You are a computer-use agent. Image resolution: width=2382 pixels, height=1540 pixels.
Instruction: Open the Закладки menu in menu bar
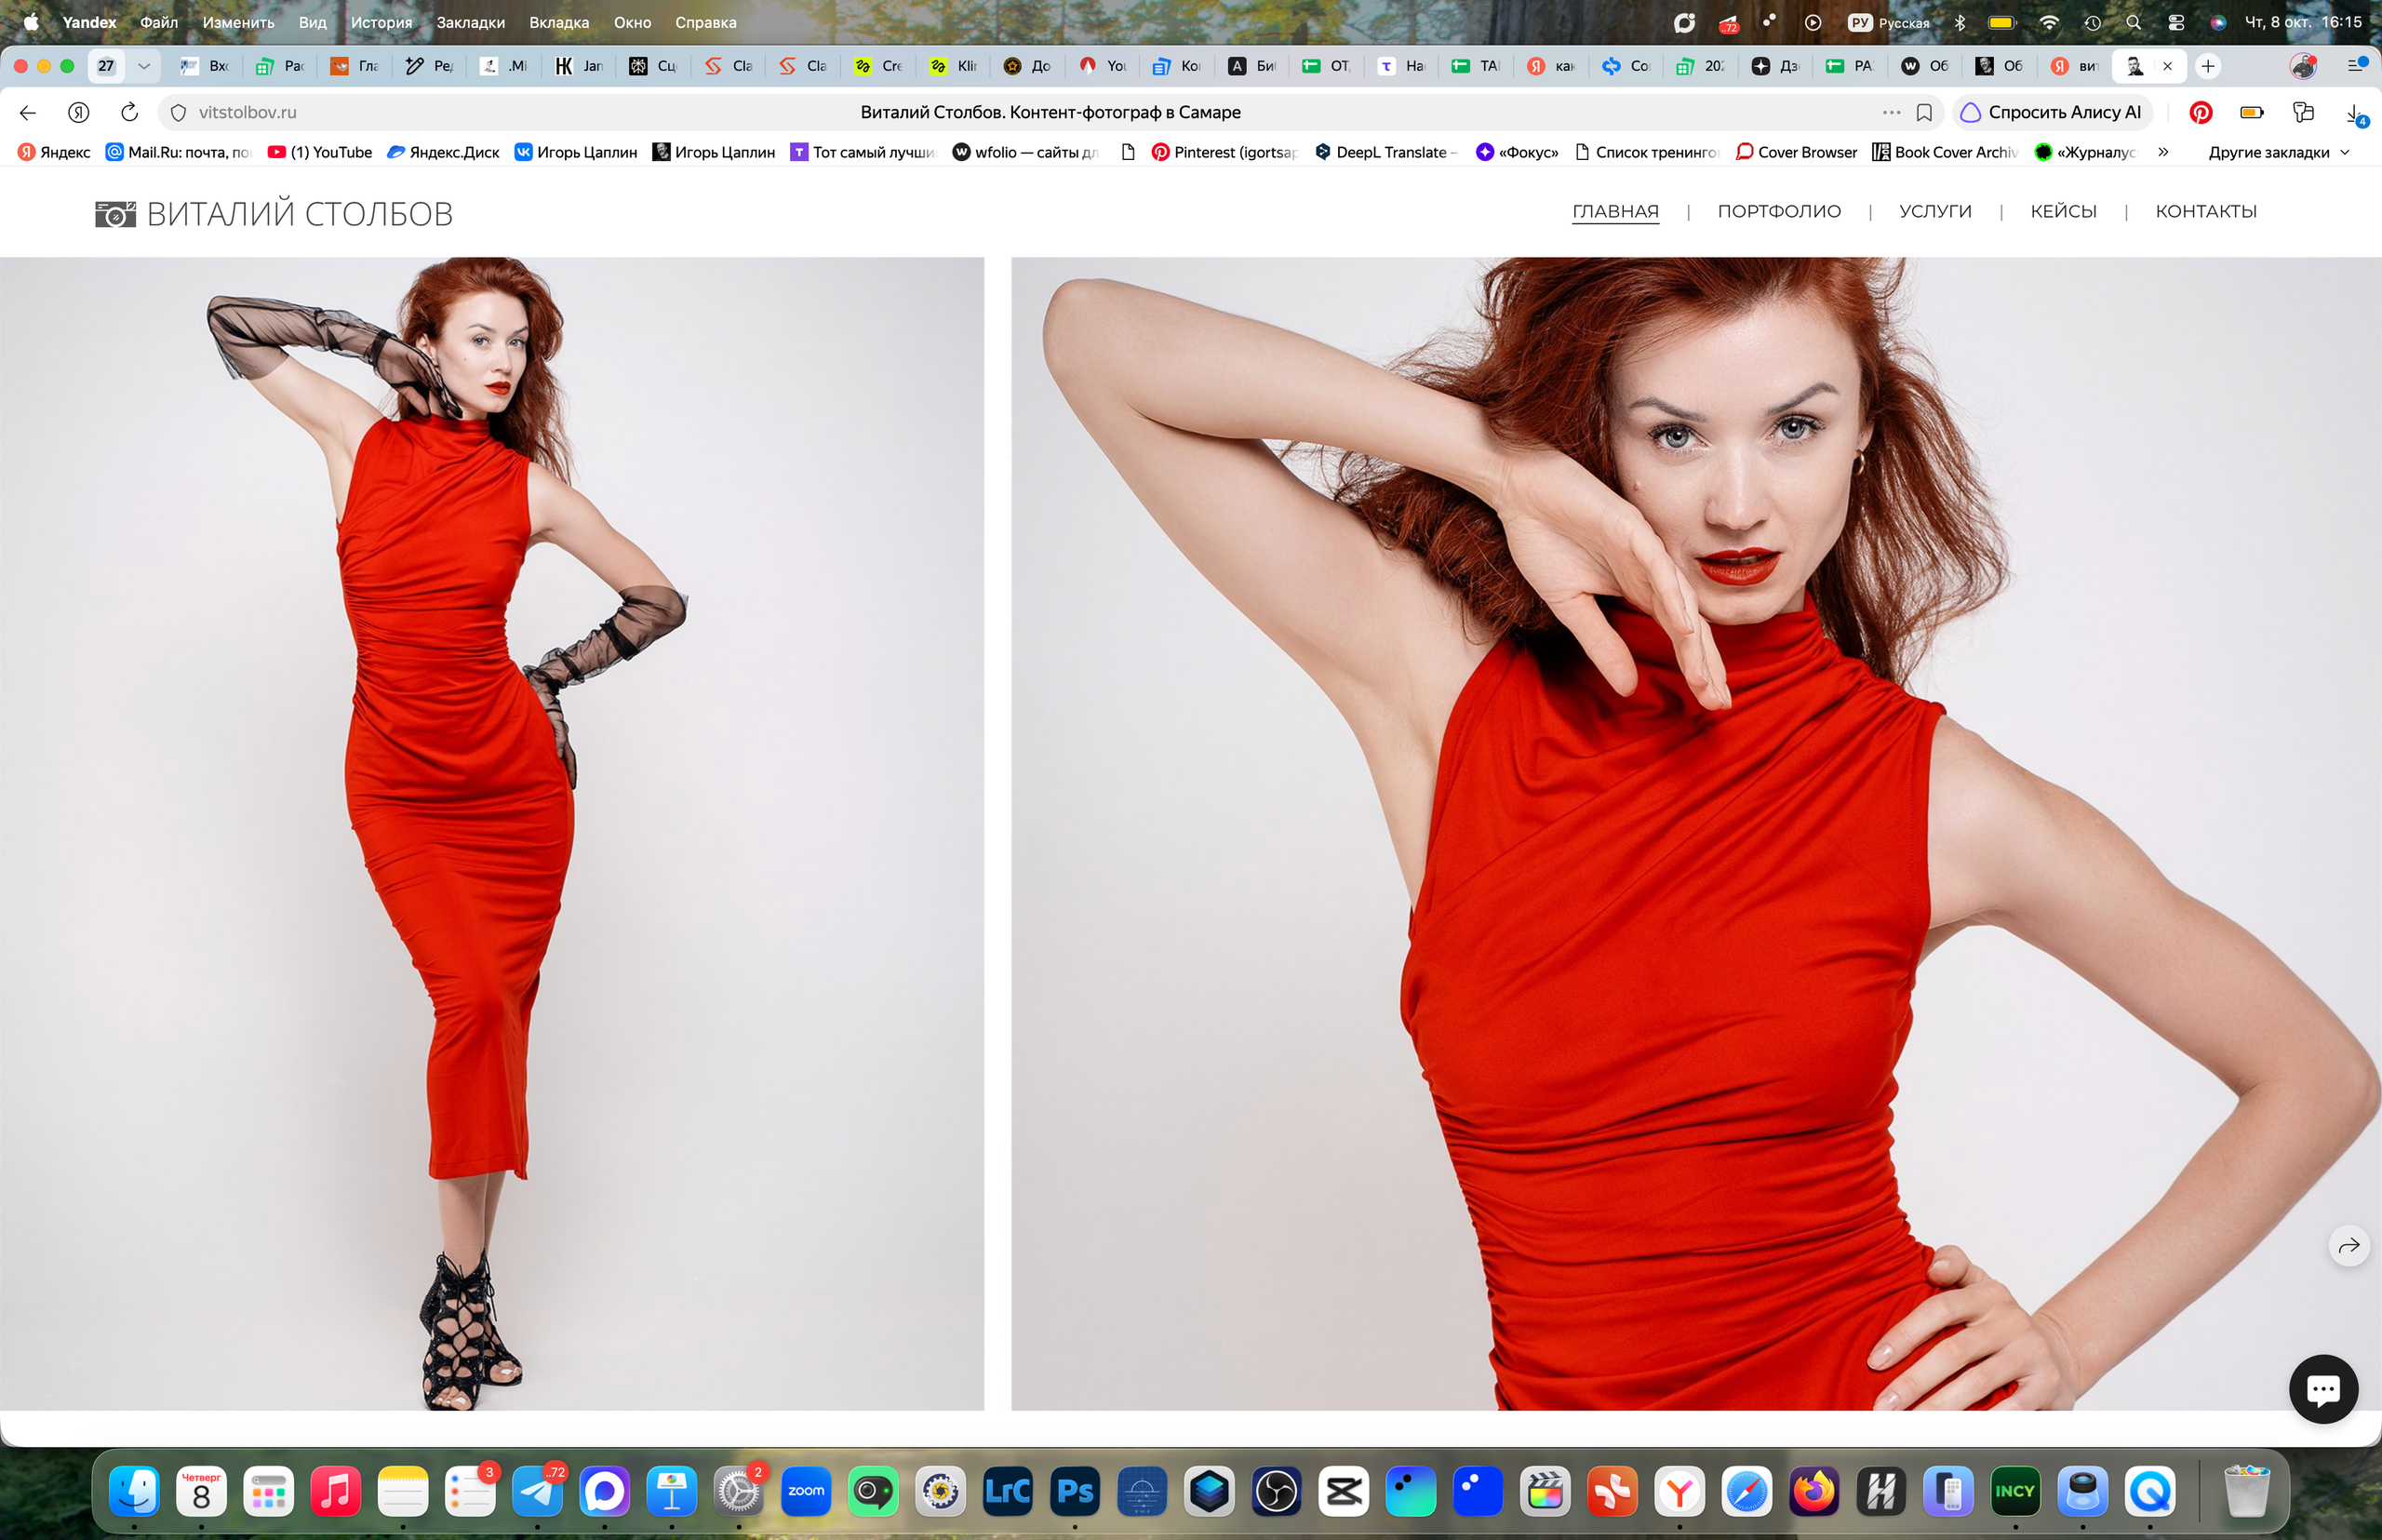click(470, 22)
